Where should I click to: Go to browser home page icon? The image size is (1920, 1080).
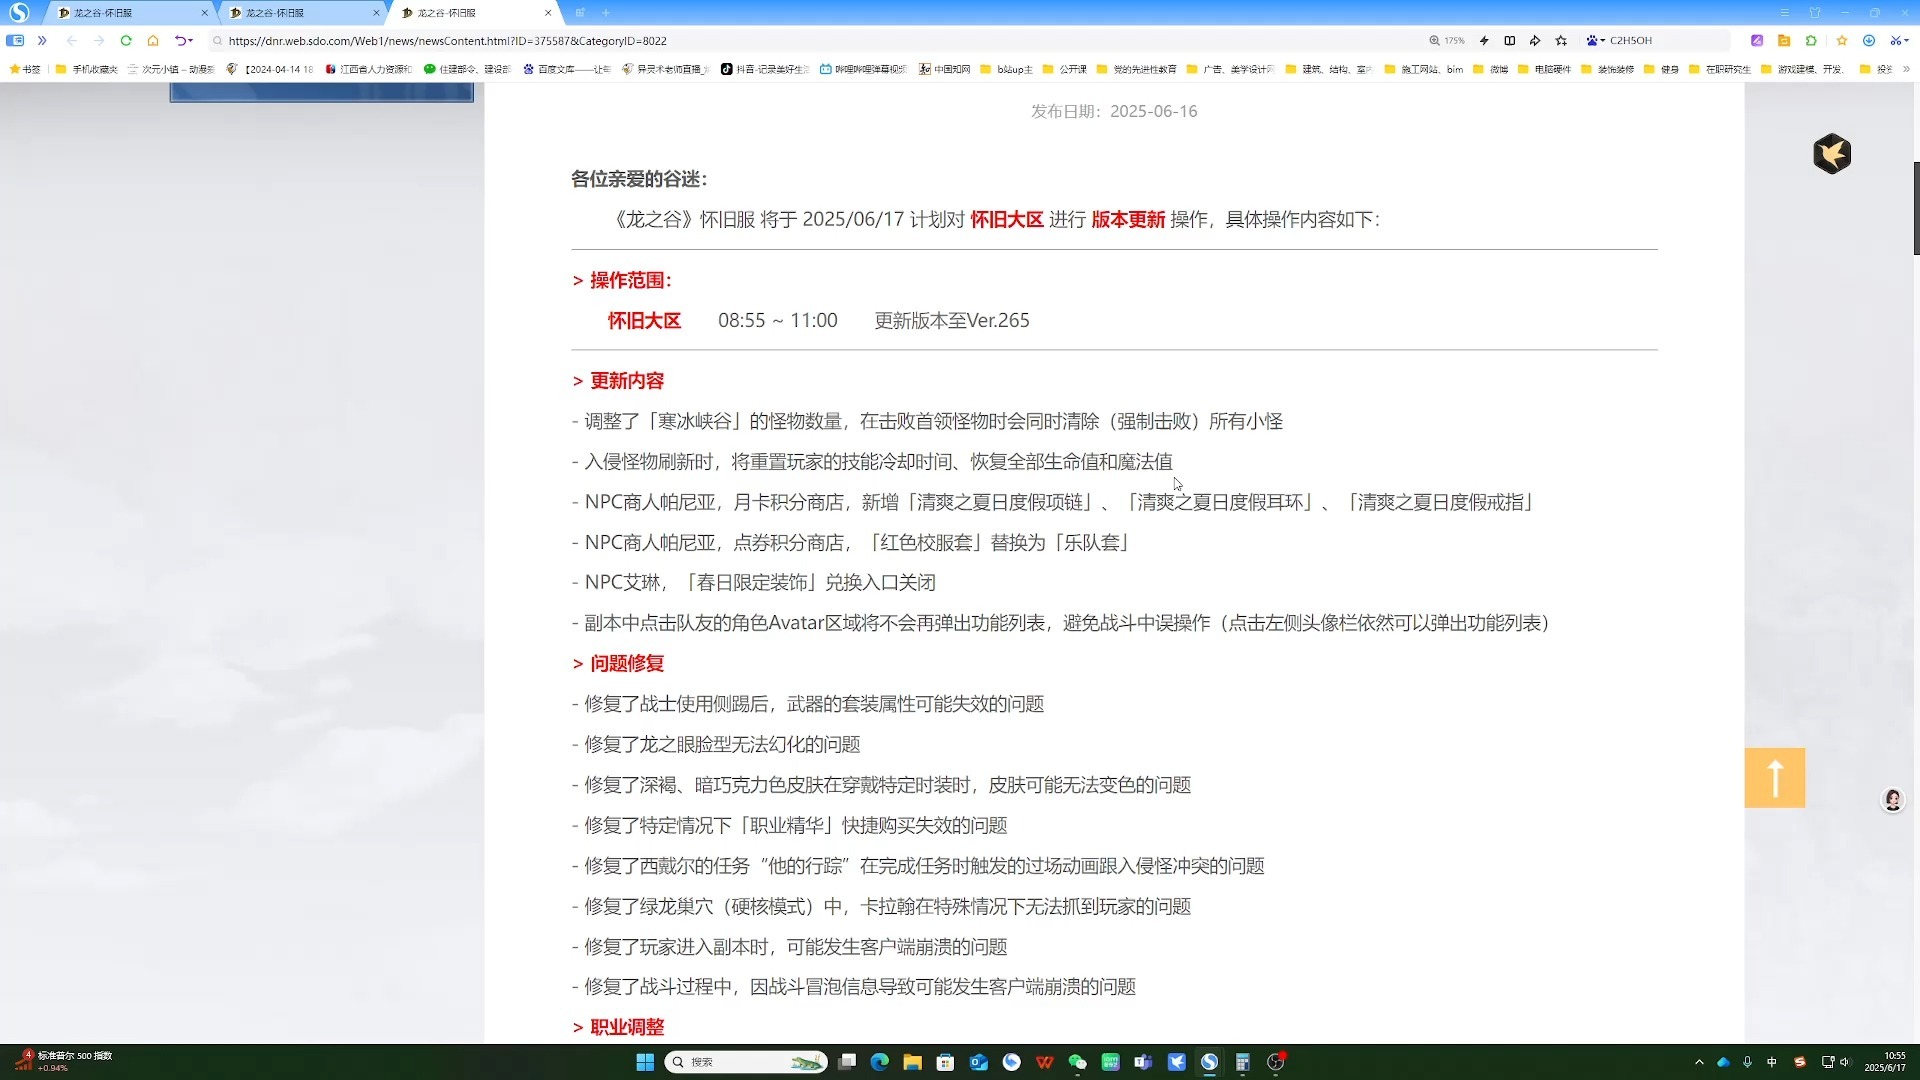click(153, 41)
